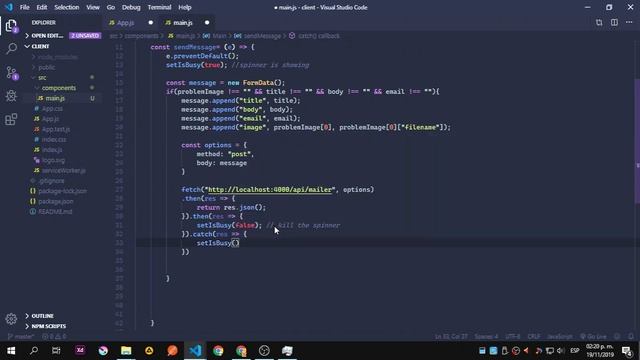Click the Go Live status bar button
The image size is (640, 360).
(x=594, y=337)
